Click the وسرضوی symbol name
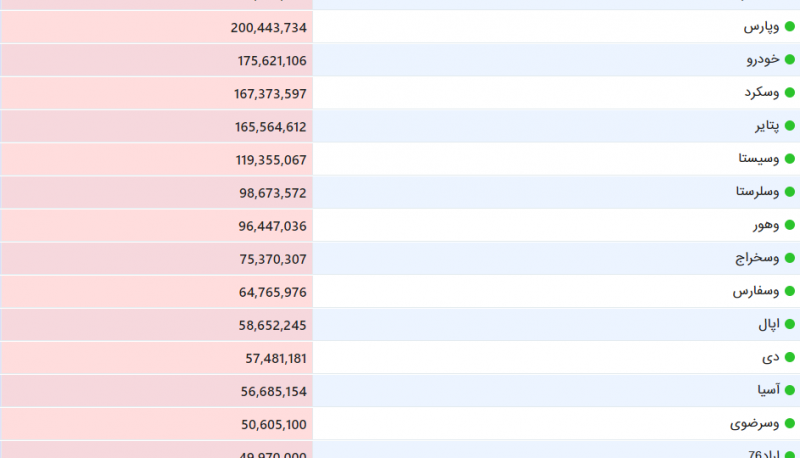This screenshot has height=458, width=800. click(x=755, y=423)
